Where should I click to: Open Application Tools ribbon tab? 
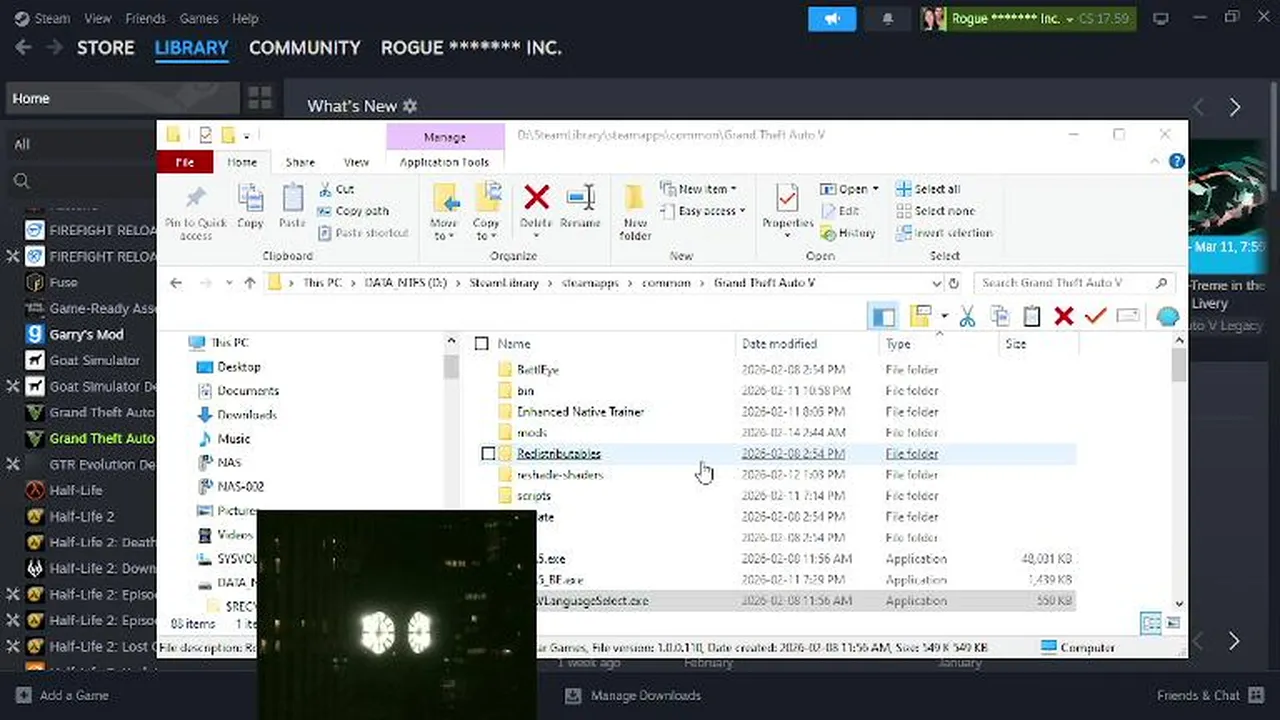click(x=444, y=162)
